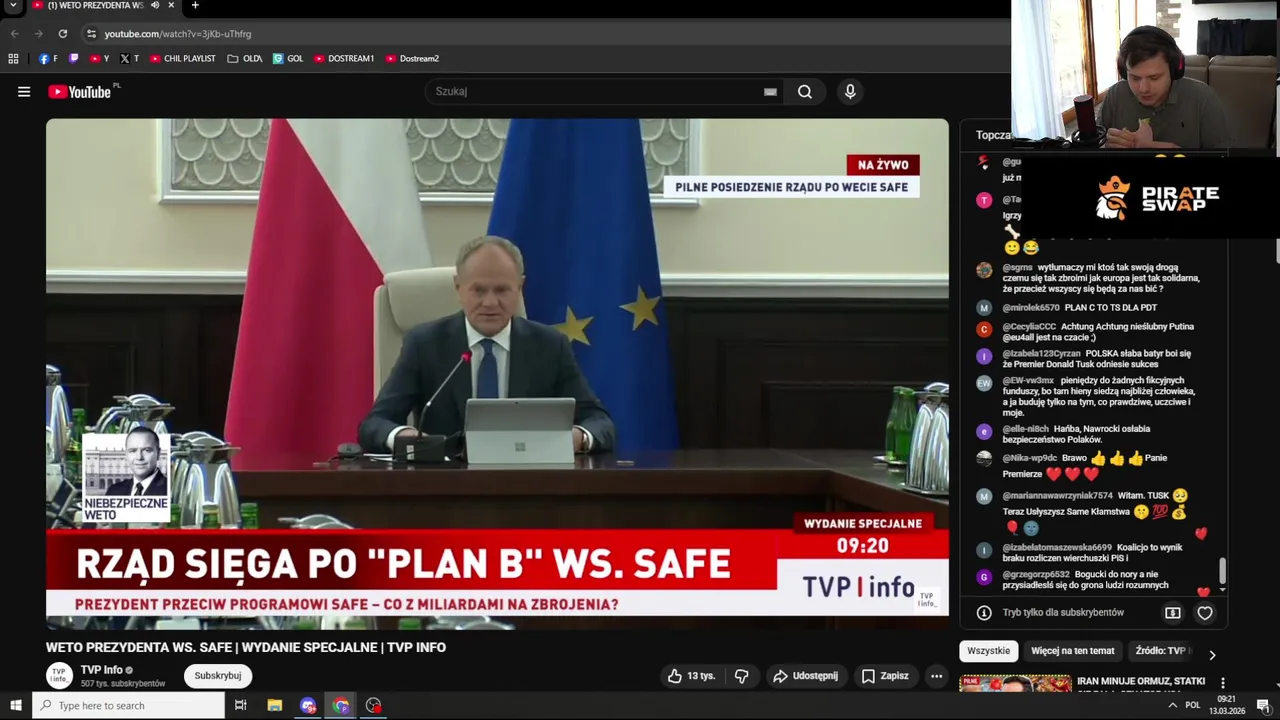The width and height of the screenshot is (1280, 720).
Task: Open the Windows Start menu
Action: 15,706
